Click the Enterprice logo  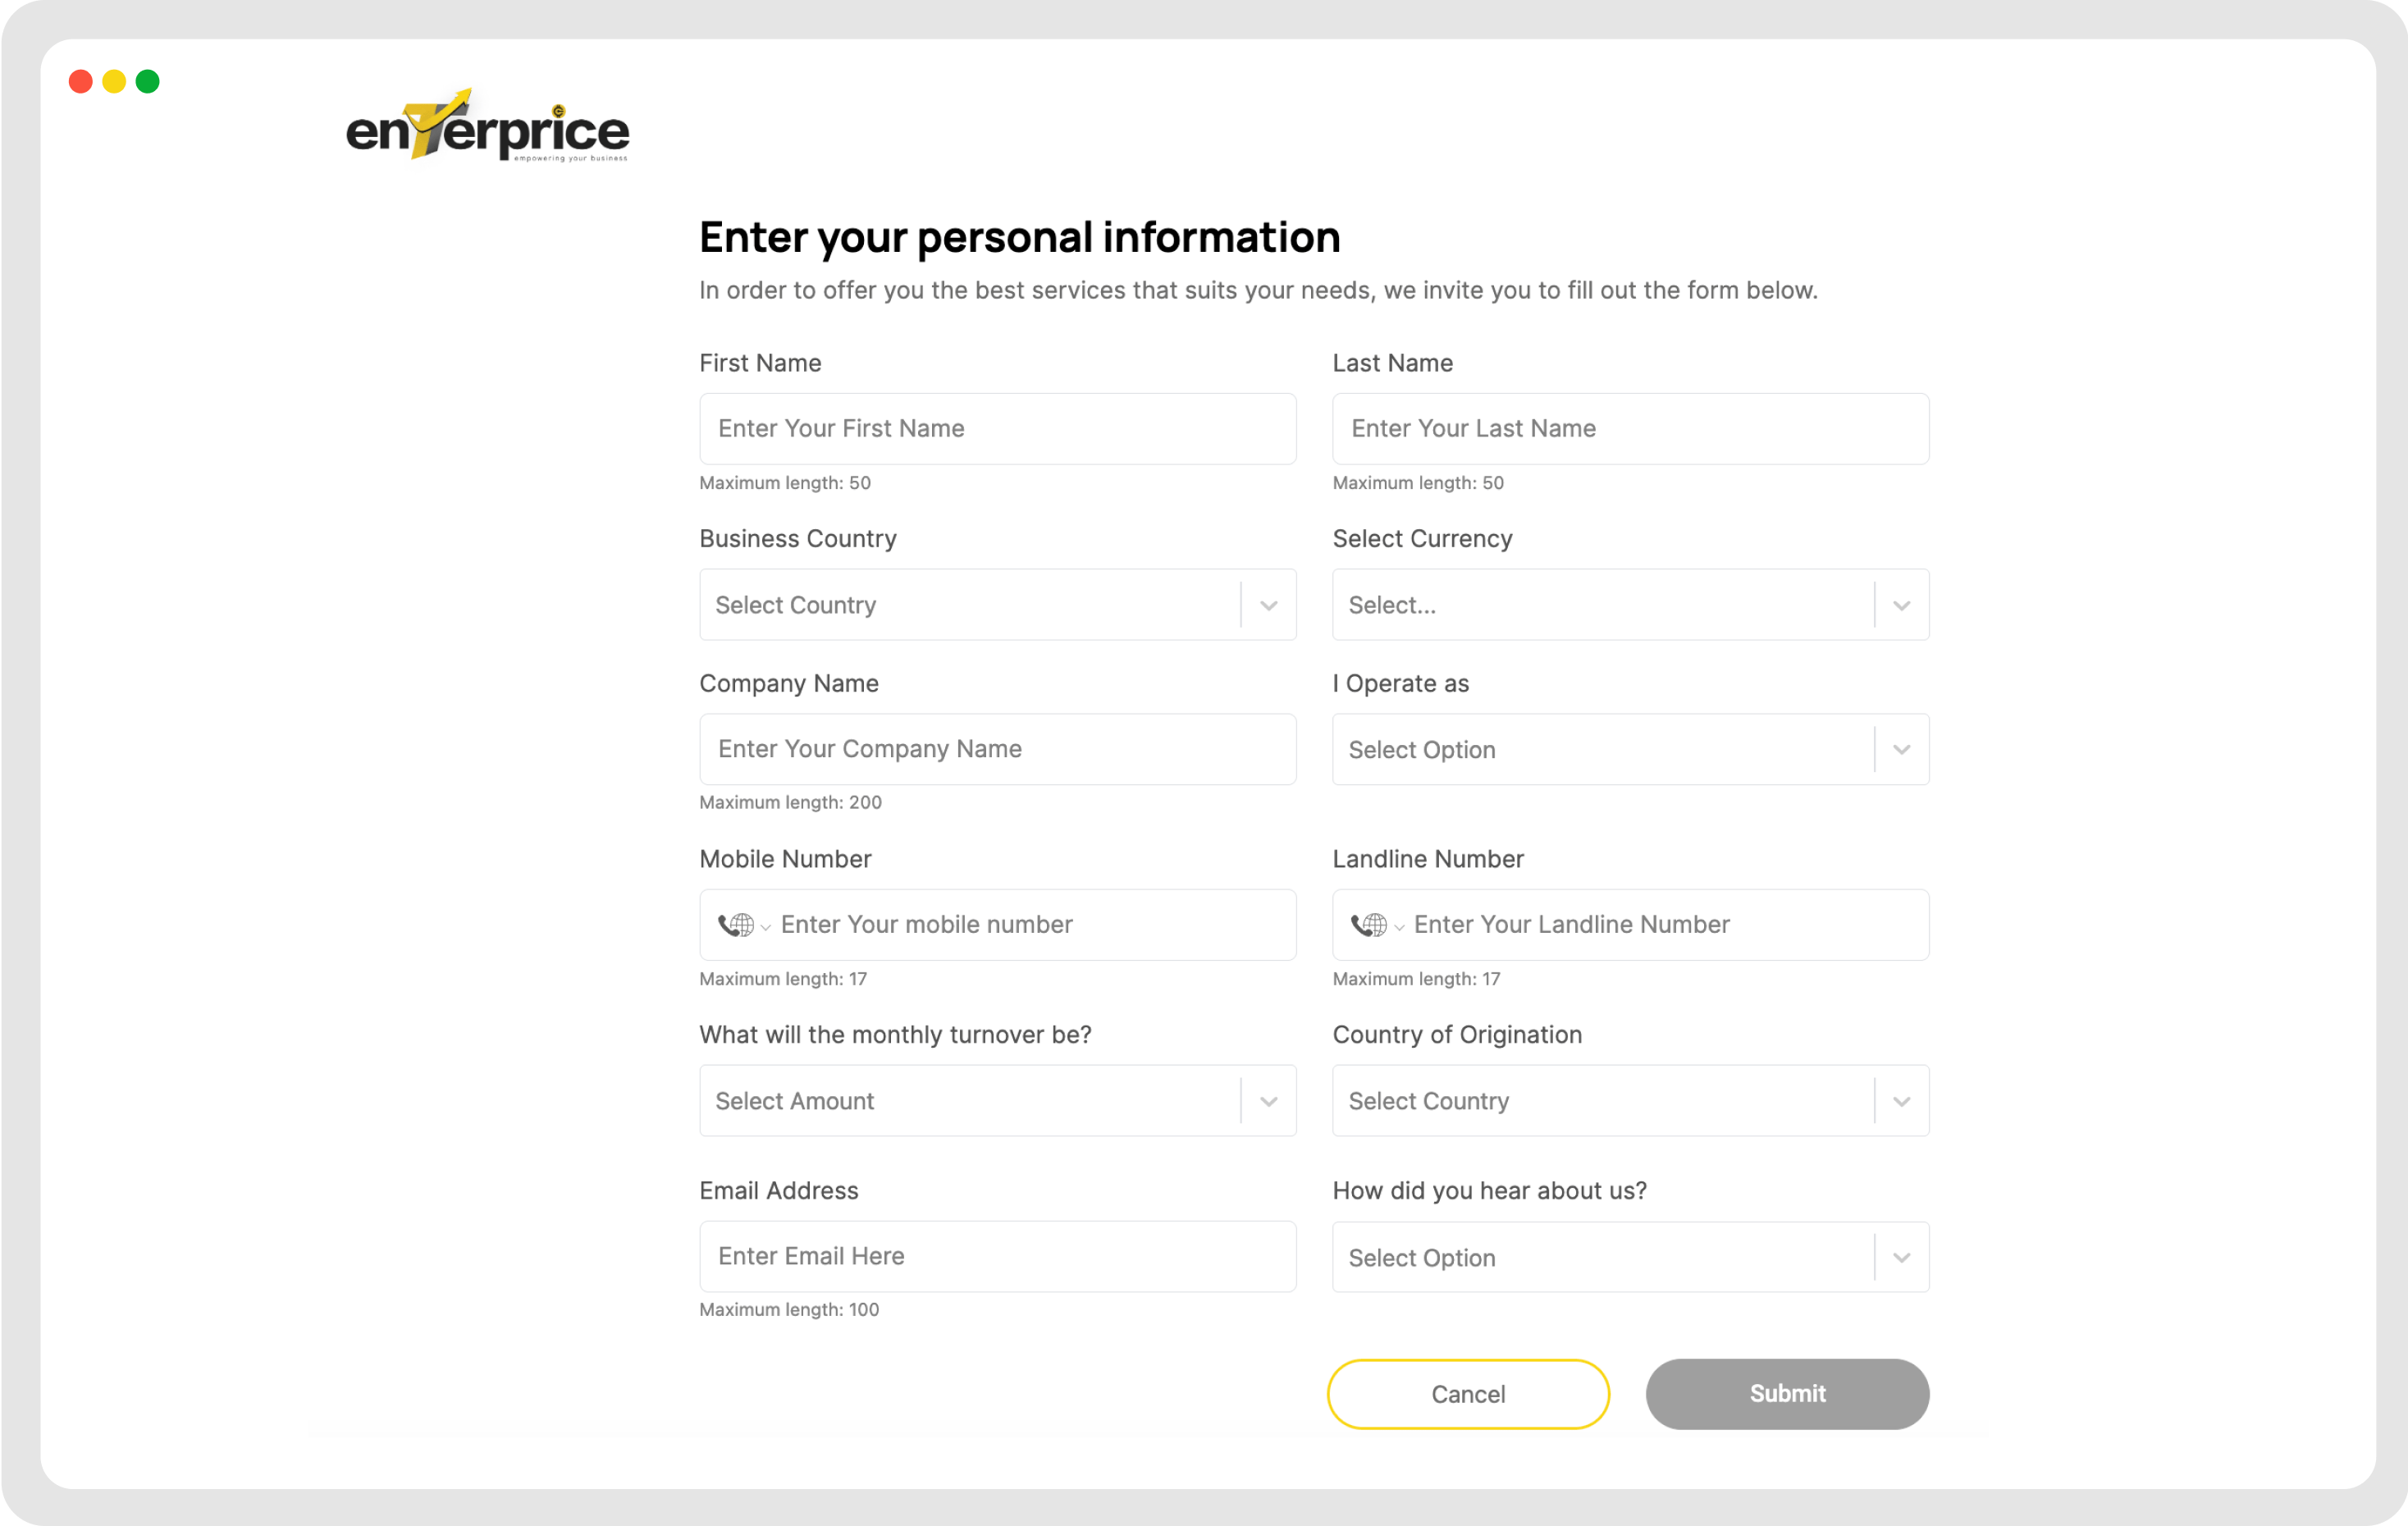pos(487,128)
